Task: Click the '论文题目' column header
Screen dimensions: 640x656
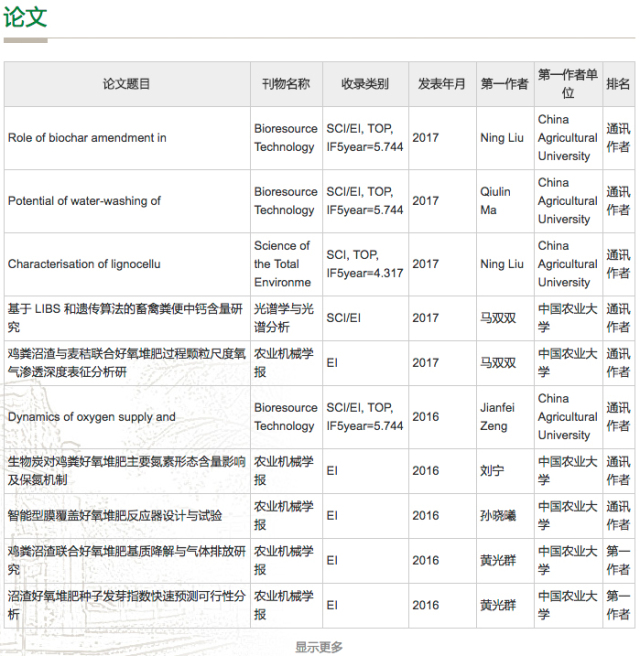Action: (x=126, y=84)
